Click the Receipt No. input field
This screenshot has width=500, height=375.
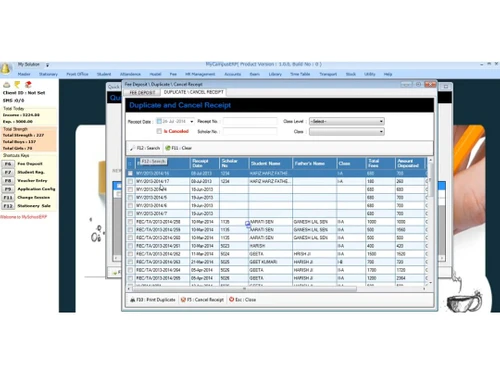pyautogui.click(x=250, y=121)
